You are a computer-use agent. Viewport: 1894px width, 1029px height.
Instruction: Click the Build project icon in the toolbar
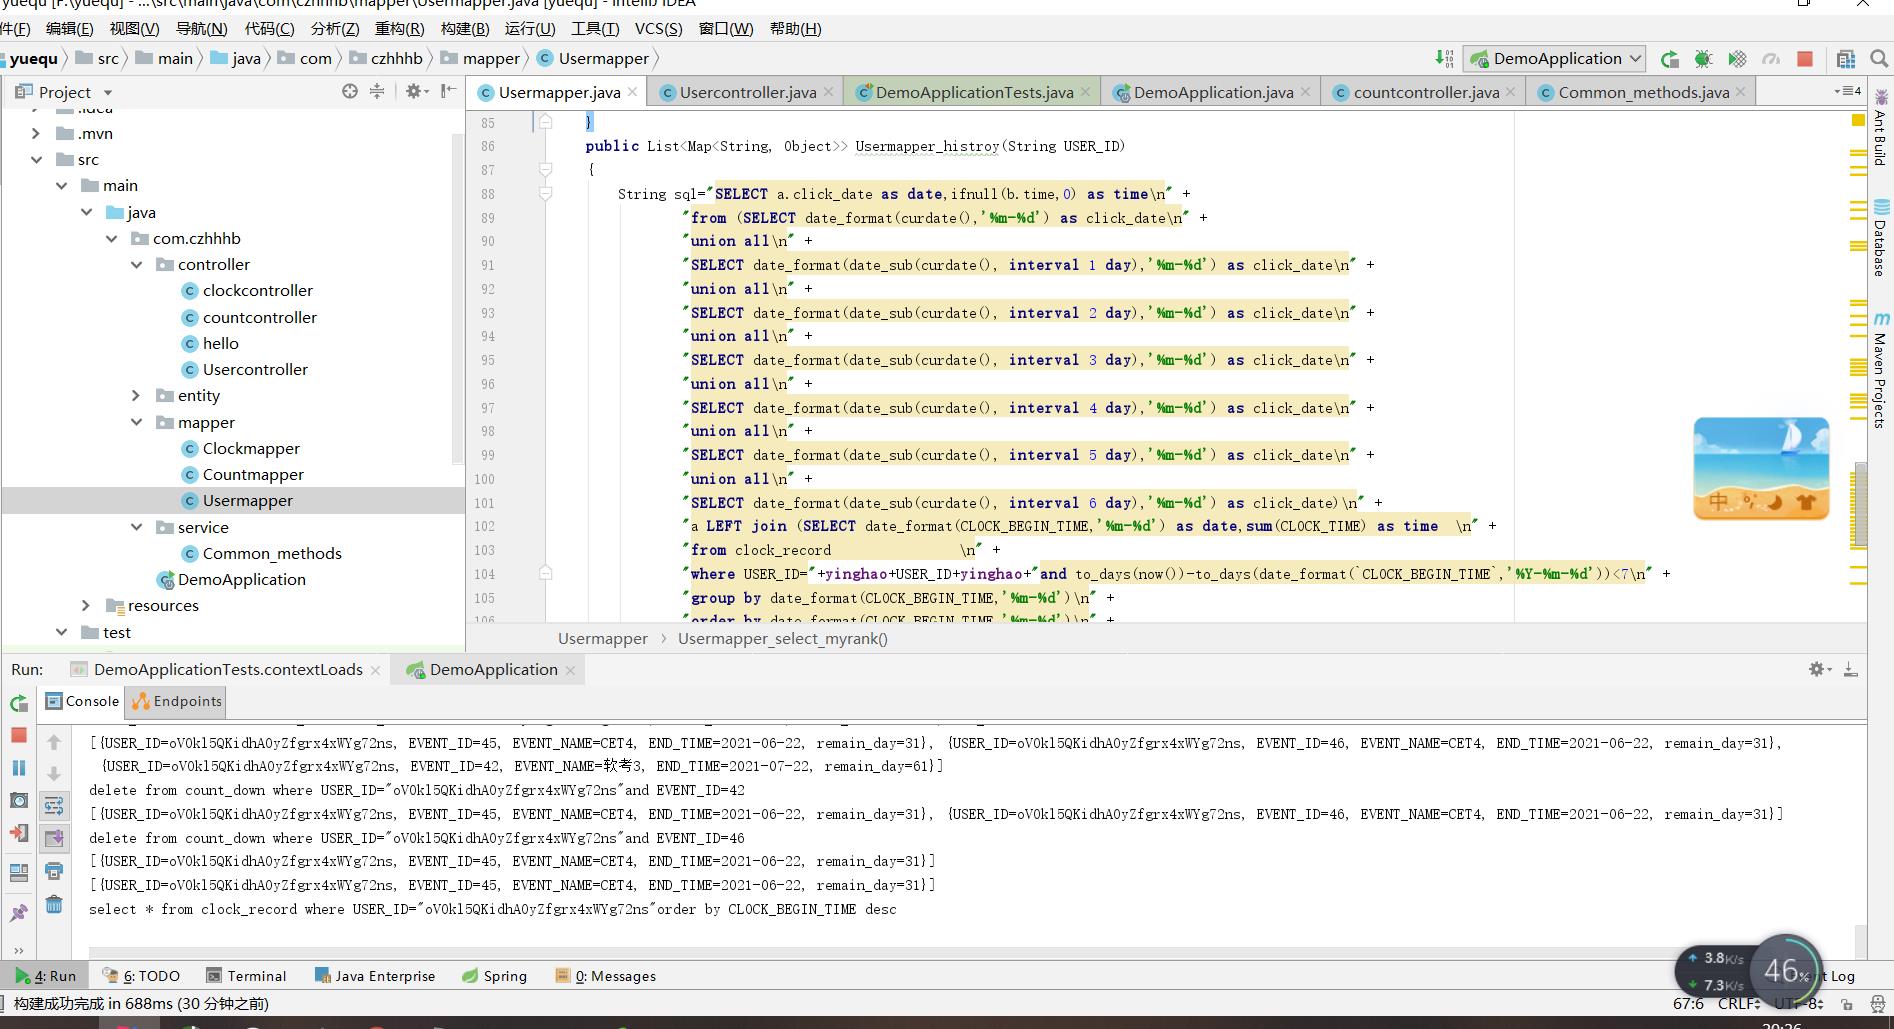point(1444,58)
